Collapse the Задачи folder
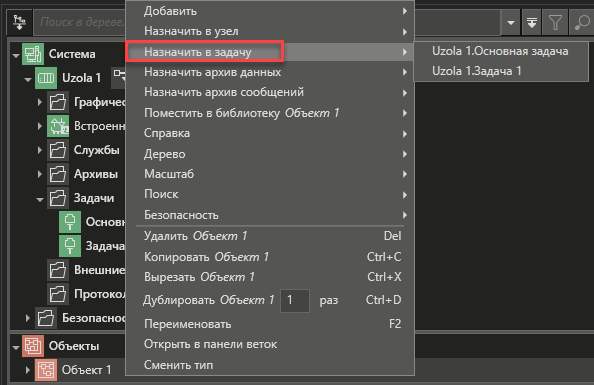 (x=40, y=199)
